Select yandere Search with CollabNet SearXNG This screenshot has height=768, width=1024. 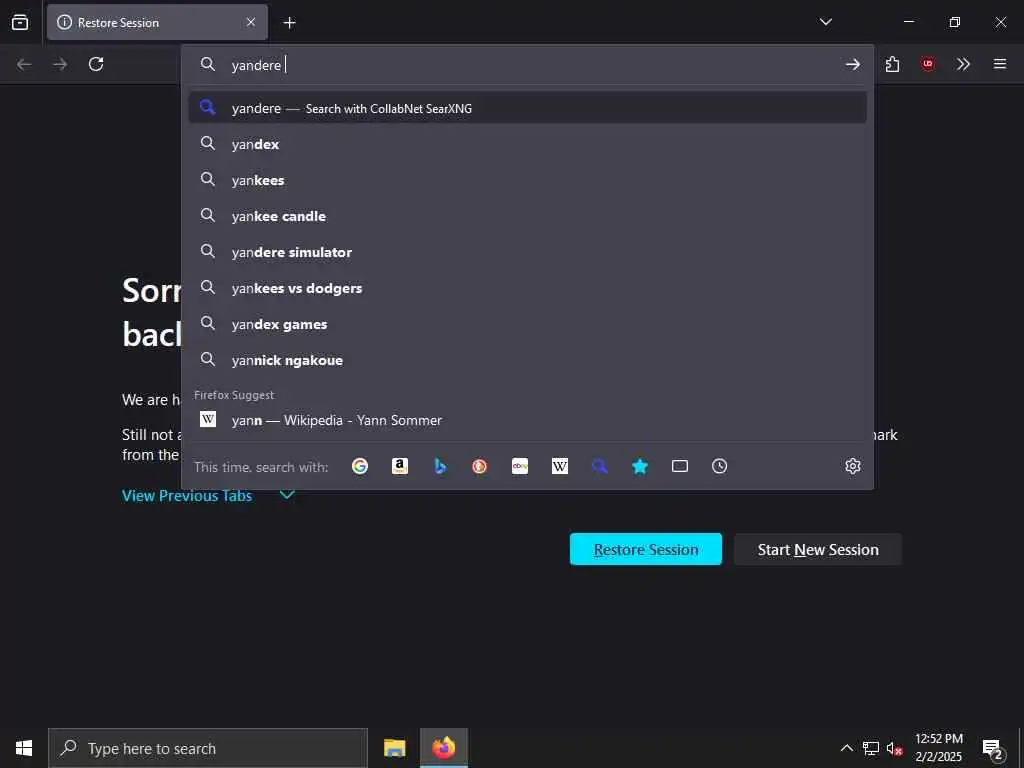coord(528,108)
